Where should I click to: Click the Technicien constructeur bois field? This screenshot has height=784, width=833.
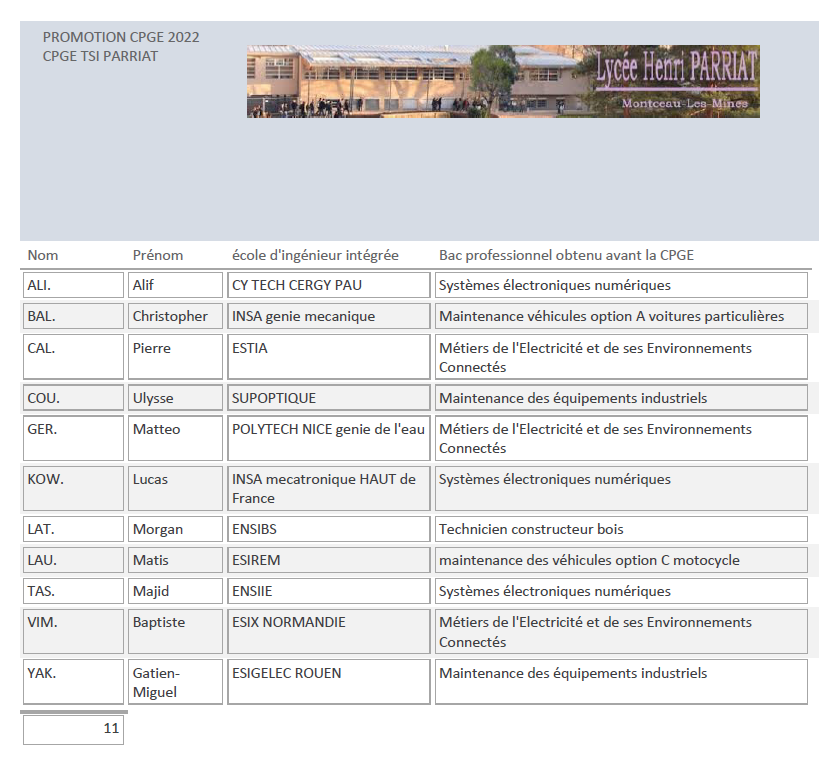pos(621,529)
